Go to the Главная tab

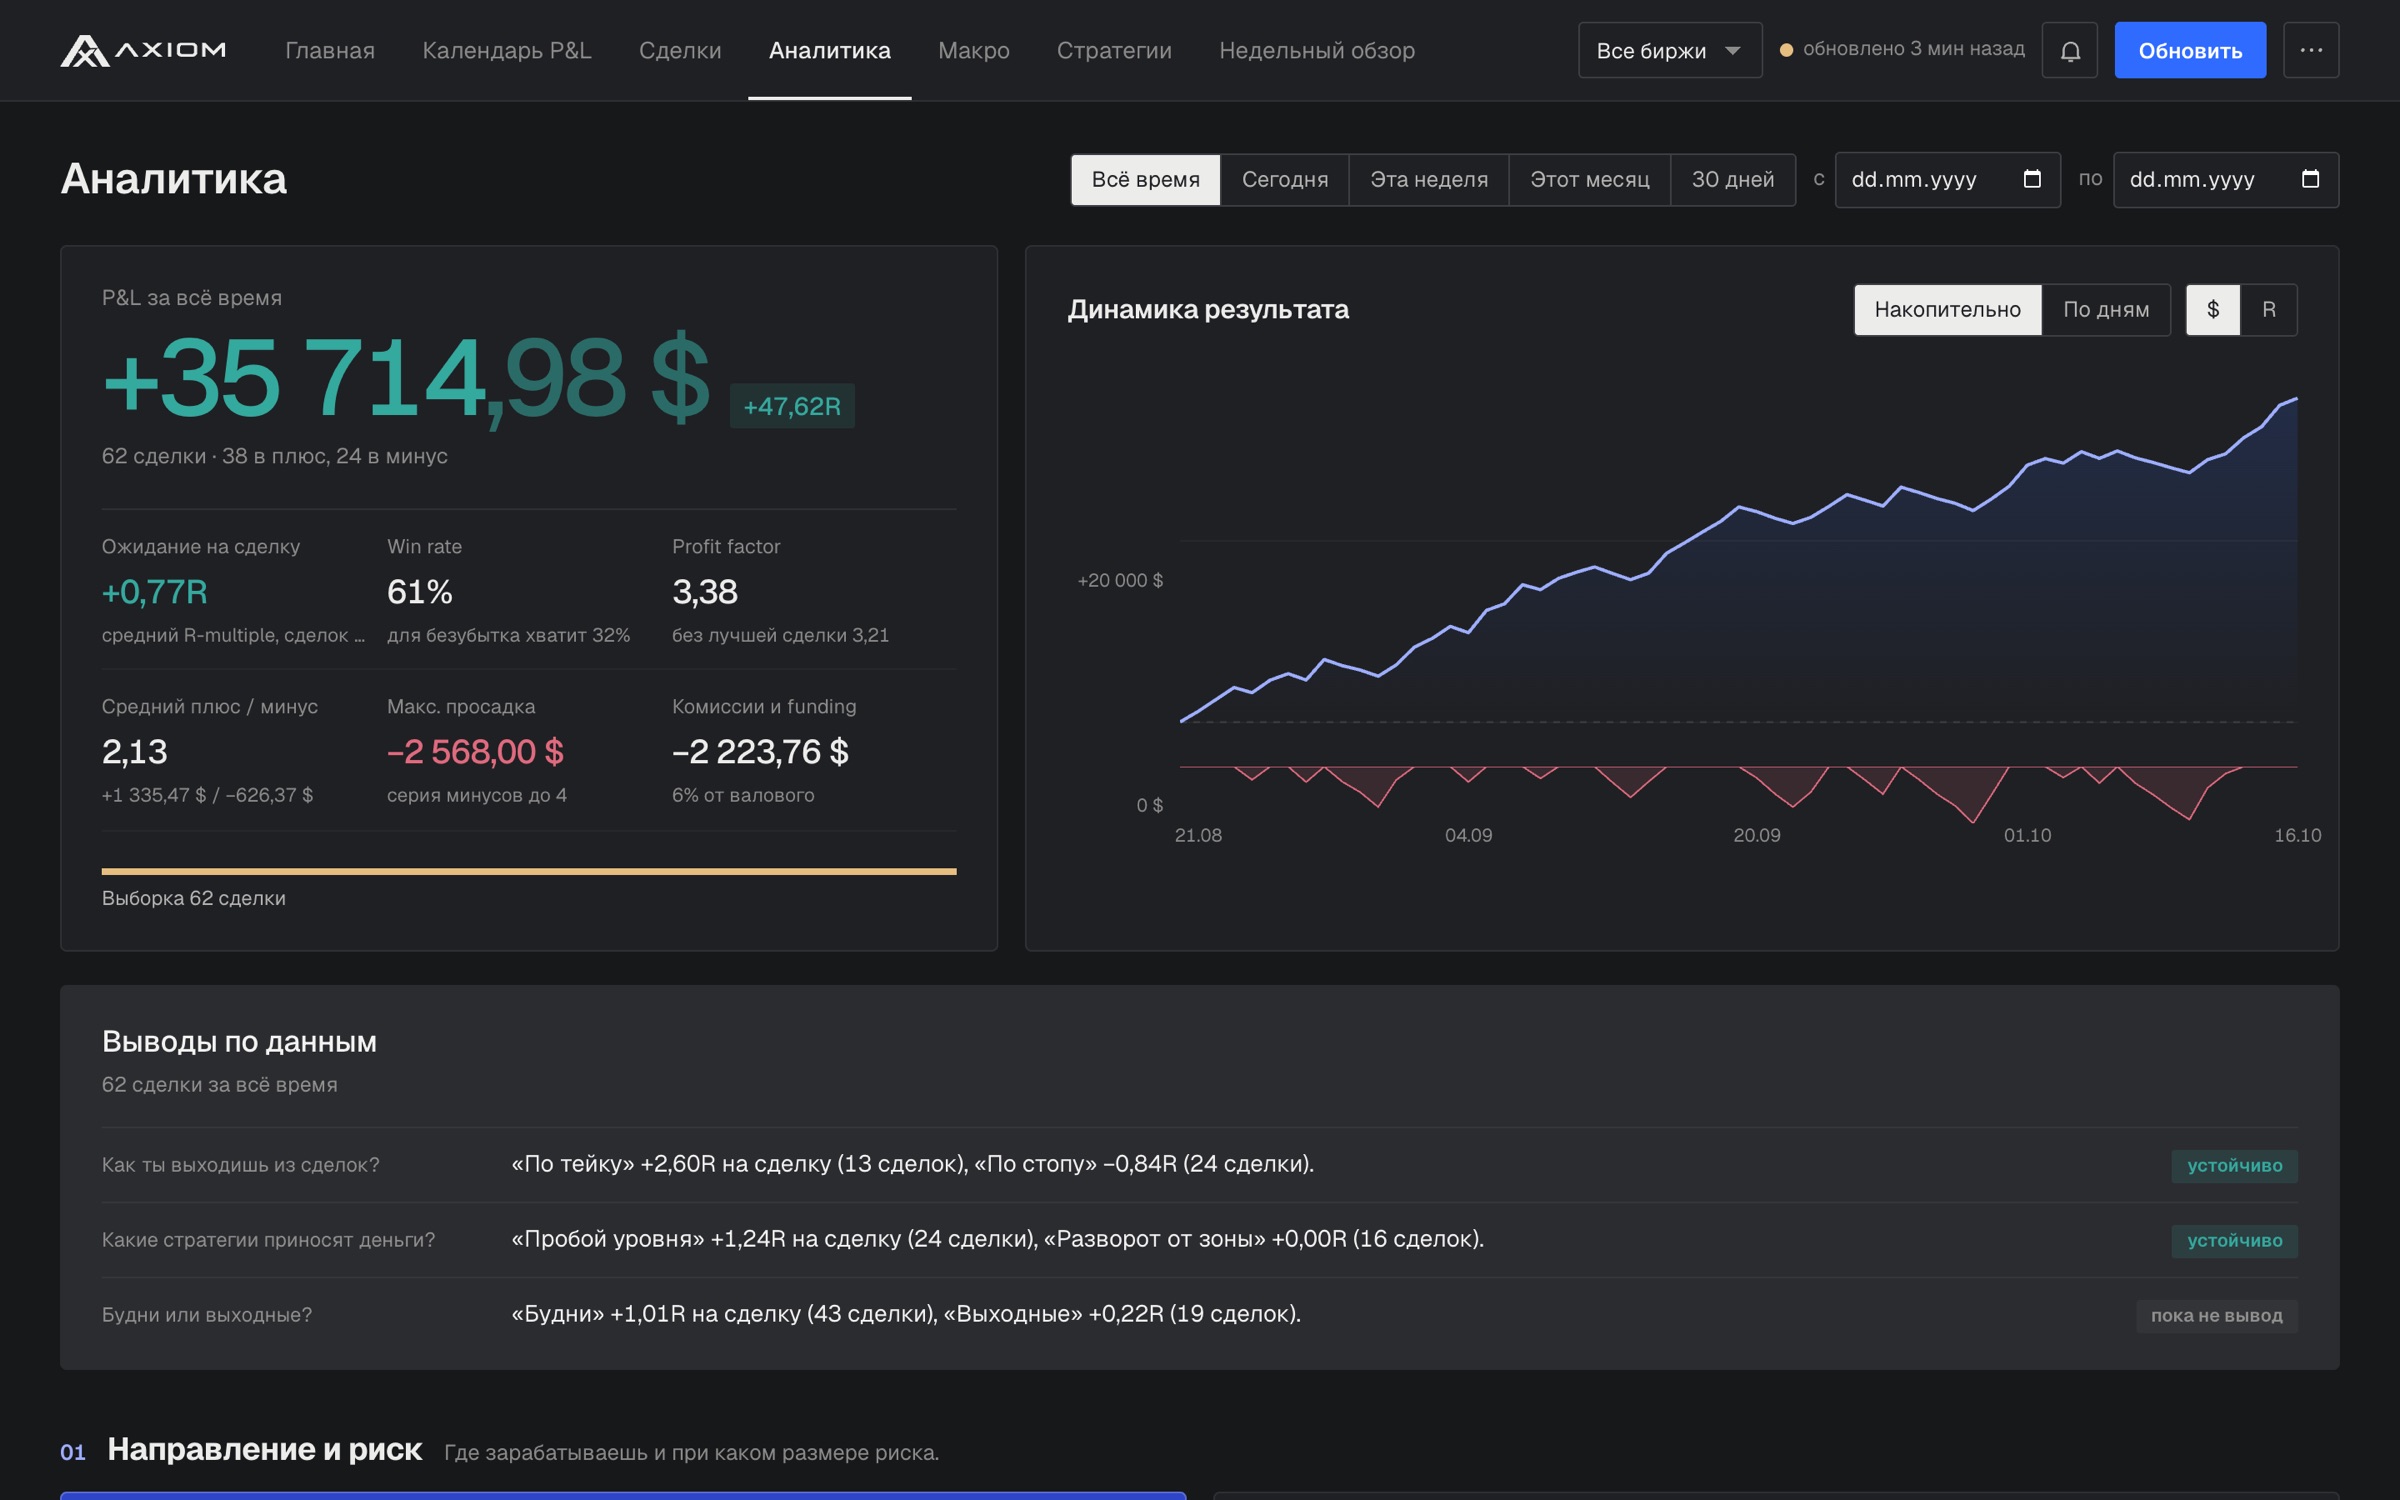[330, 50]
